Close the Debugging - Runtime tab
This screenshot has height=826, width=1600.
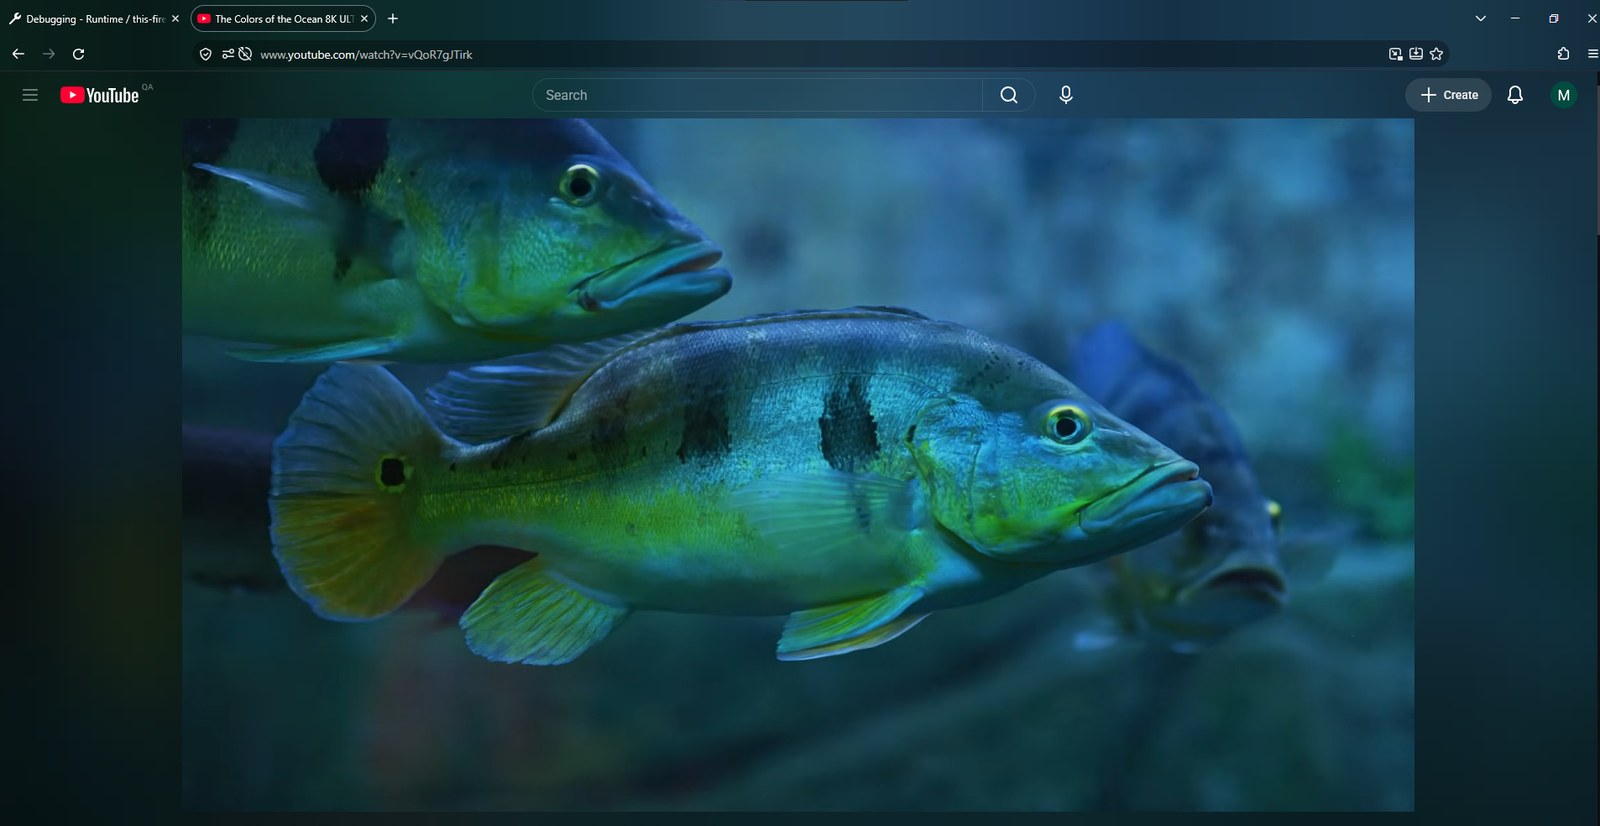175,19
